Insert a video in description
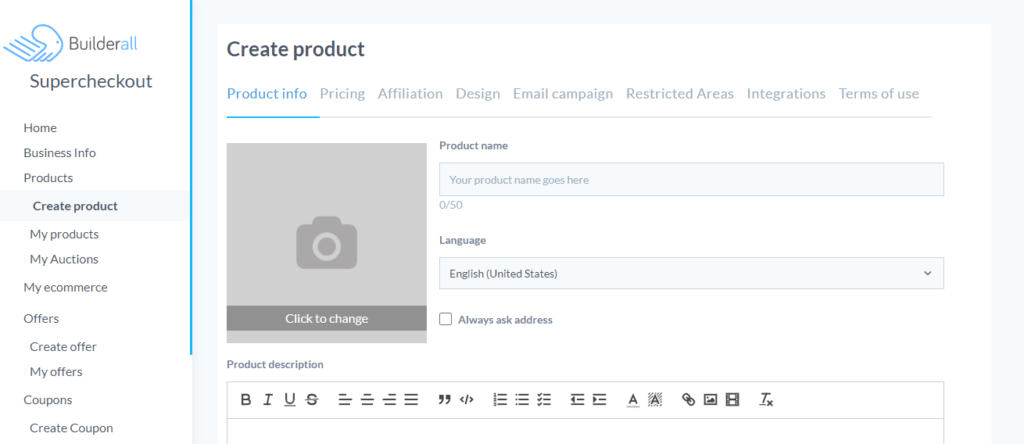Screen dimensions: 1024x444 click(x=732, y=400)
